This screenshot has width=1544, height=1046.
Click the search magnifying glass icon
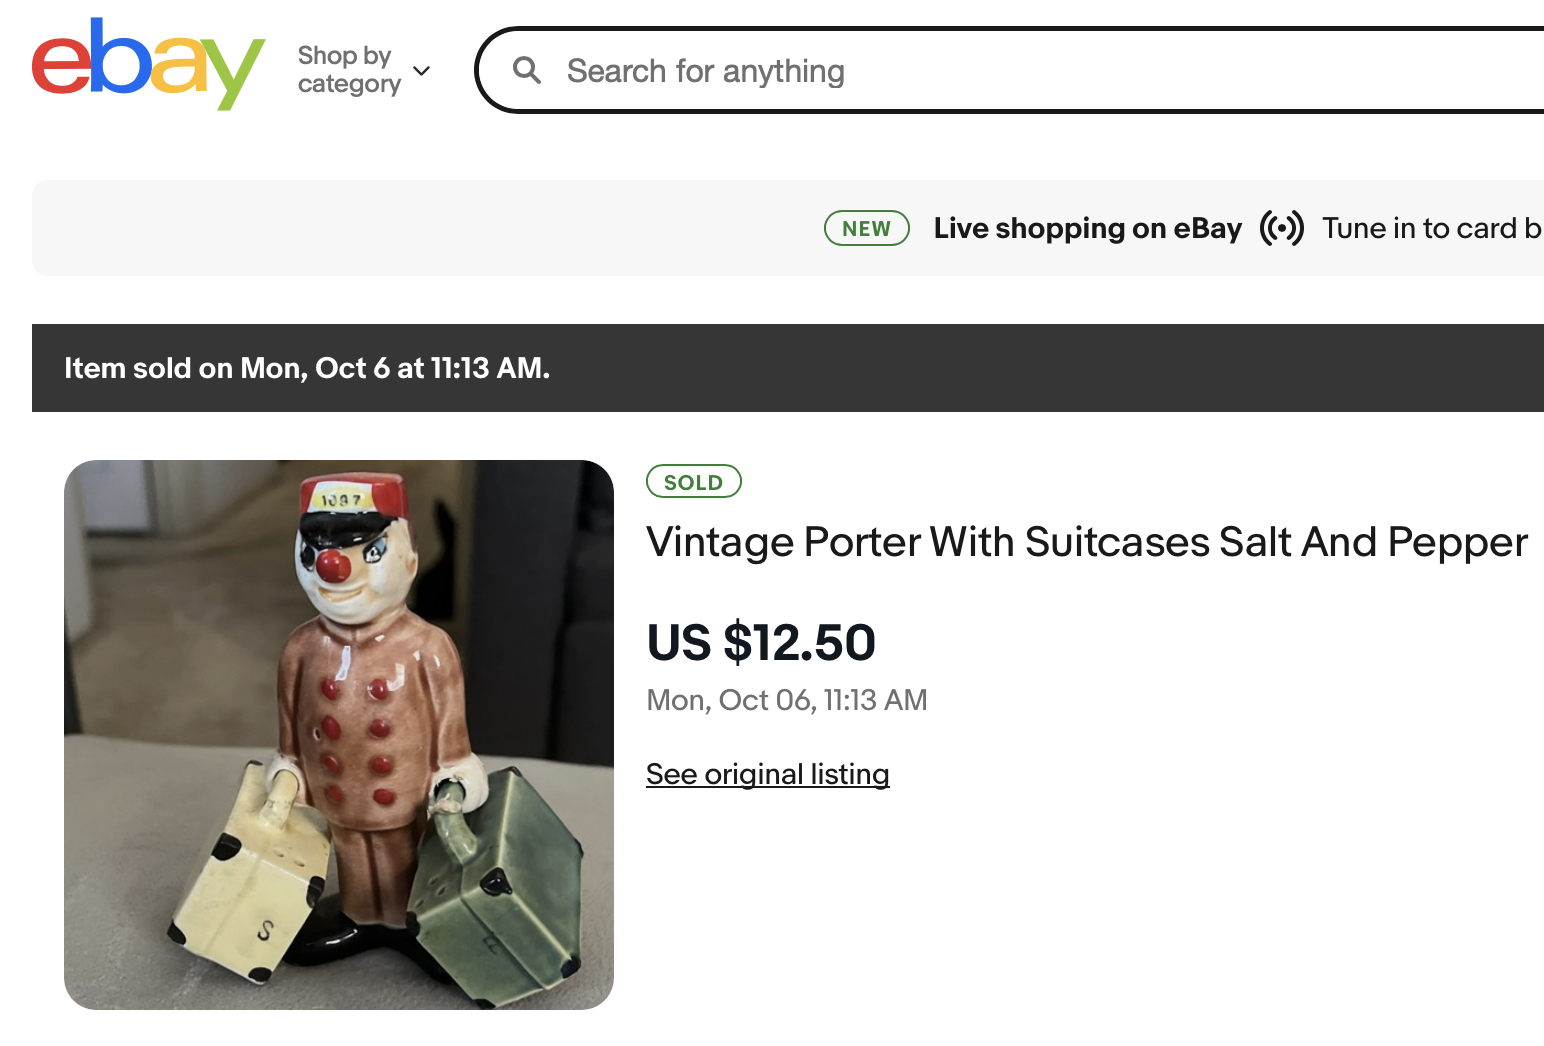point(527,71)
